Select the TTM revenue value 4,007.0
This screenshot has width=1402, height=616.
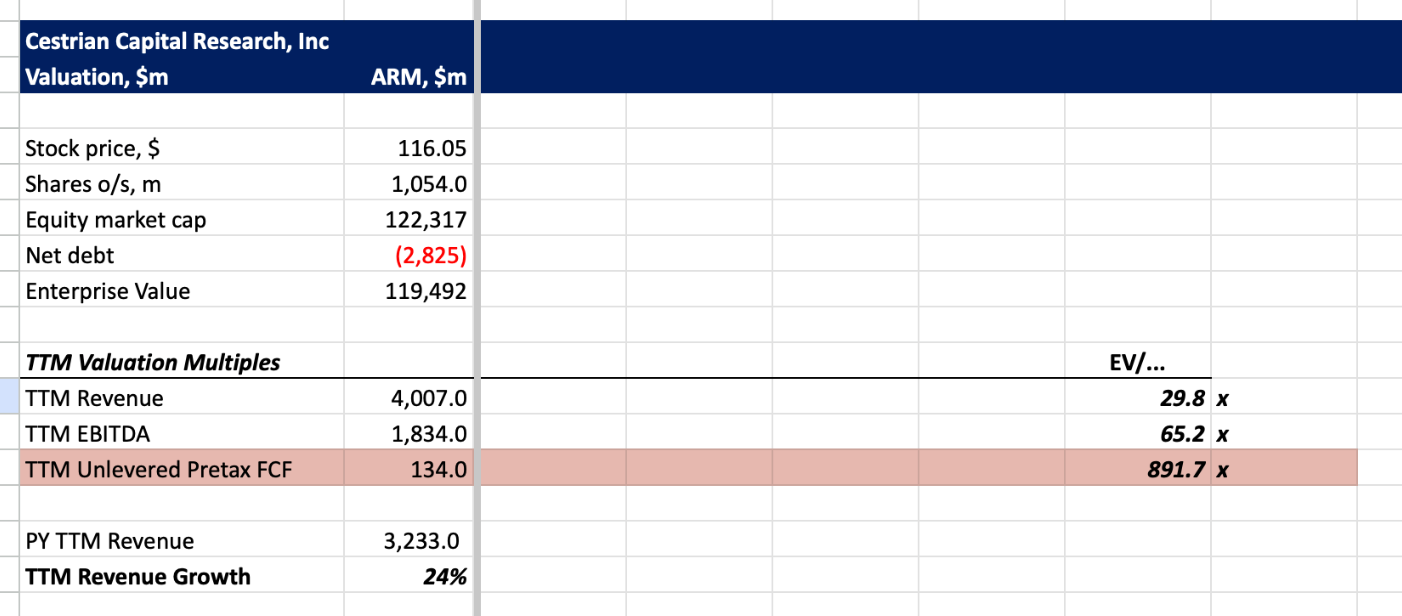(408, 398)
